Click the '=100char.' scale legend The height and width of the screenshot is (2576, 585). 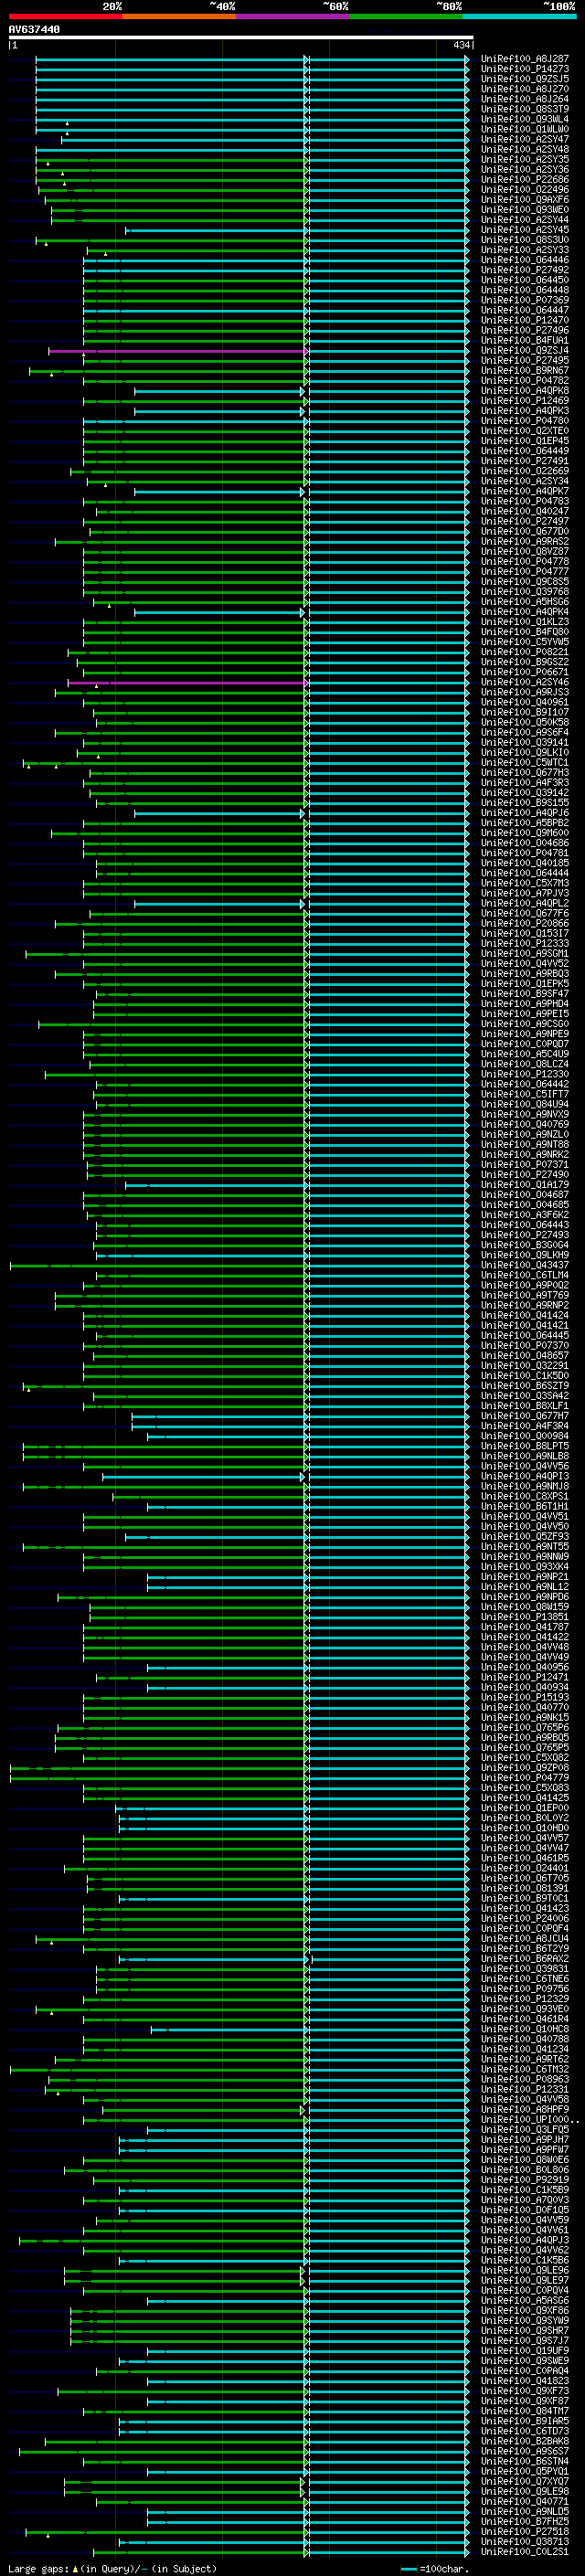click(x=435, y=2569)
